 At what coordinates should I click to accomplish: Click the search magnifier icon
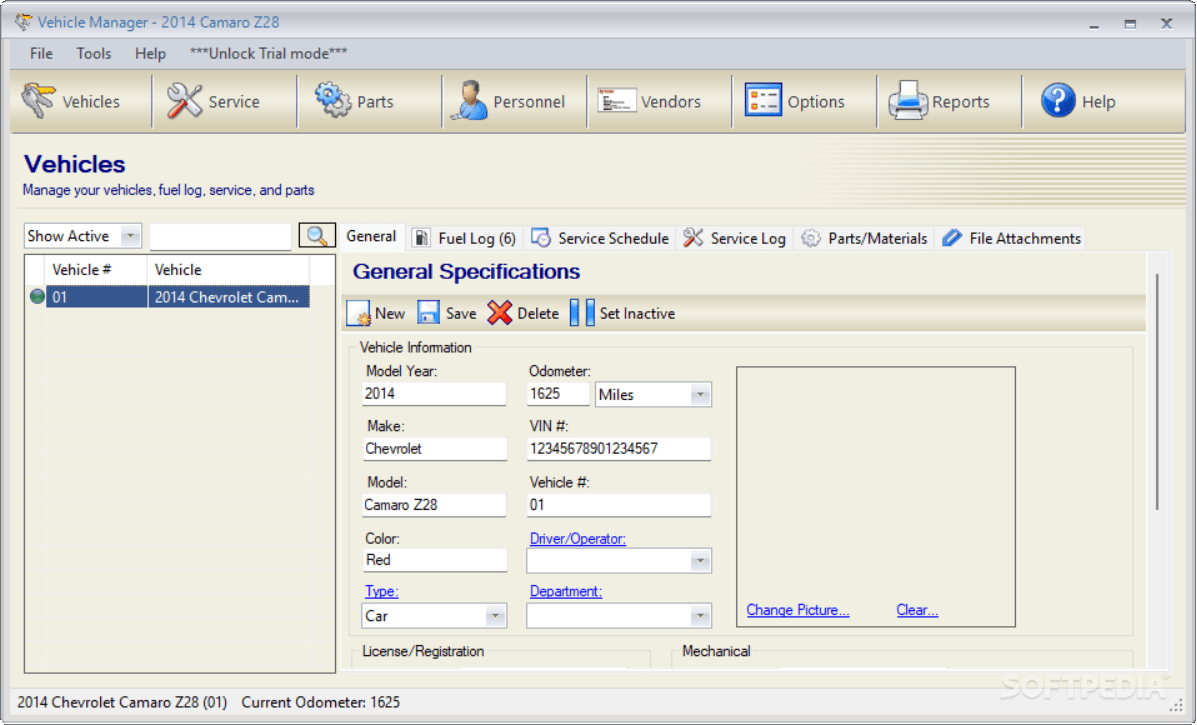(x=317, y=235)
